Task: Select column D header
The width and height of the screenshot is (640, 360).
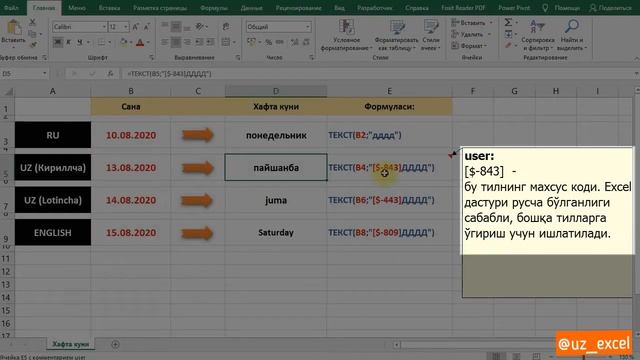Action: (276, 91)
